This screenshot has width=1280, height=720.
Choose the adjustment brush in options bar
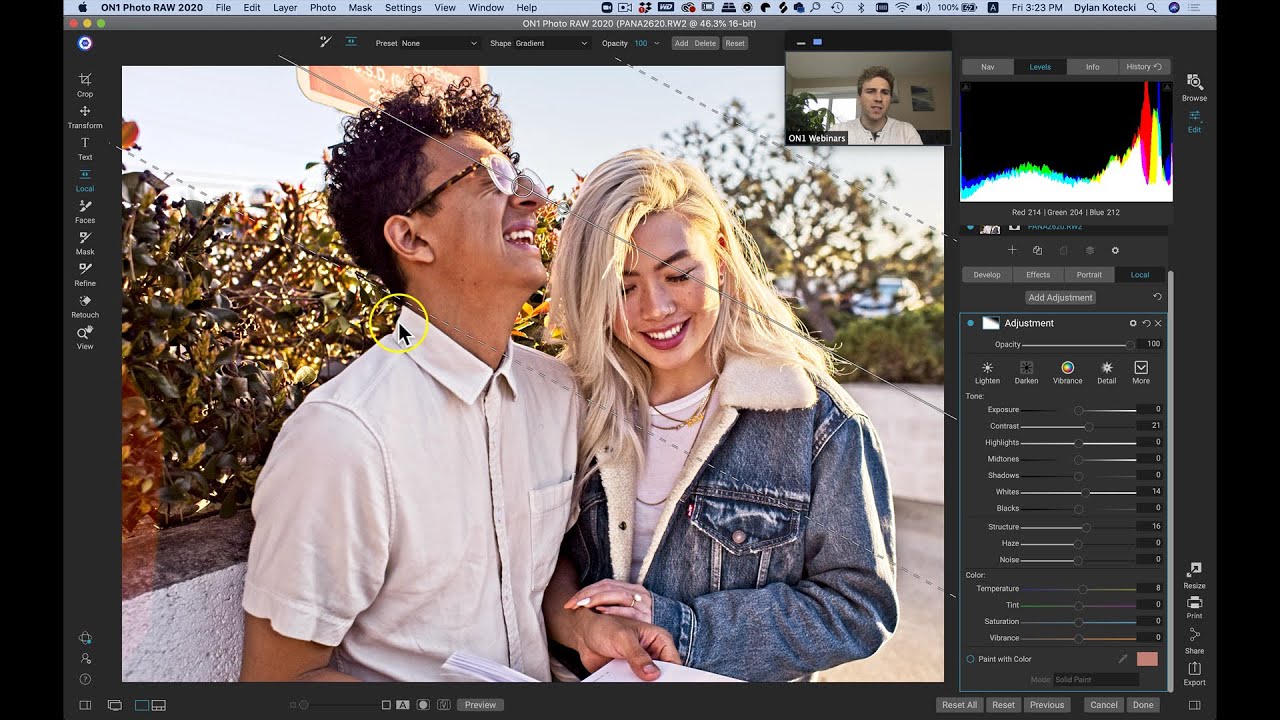coord(325,42)
